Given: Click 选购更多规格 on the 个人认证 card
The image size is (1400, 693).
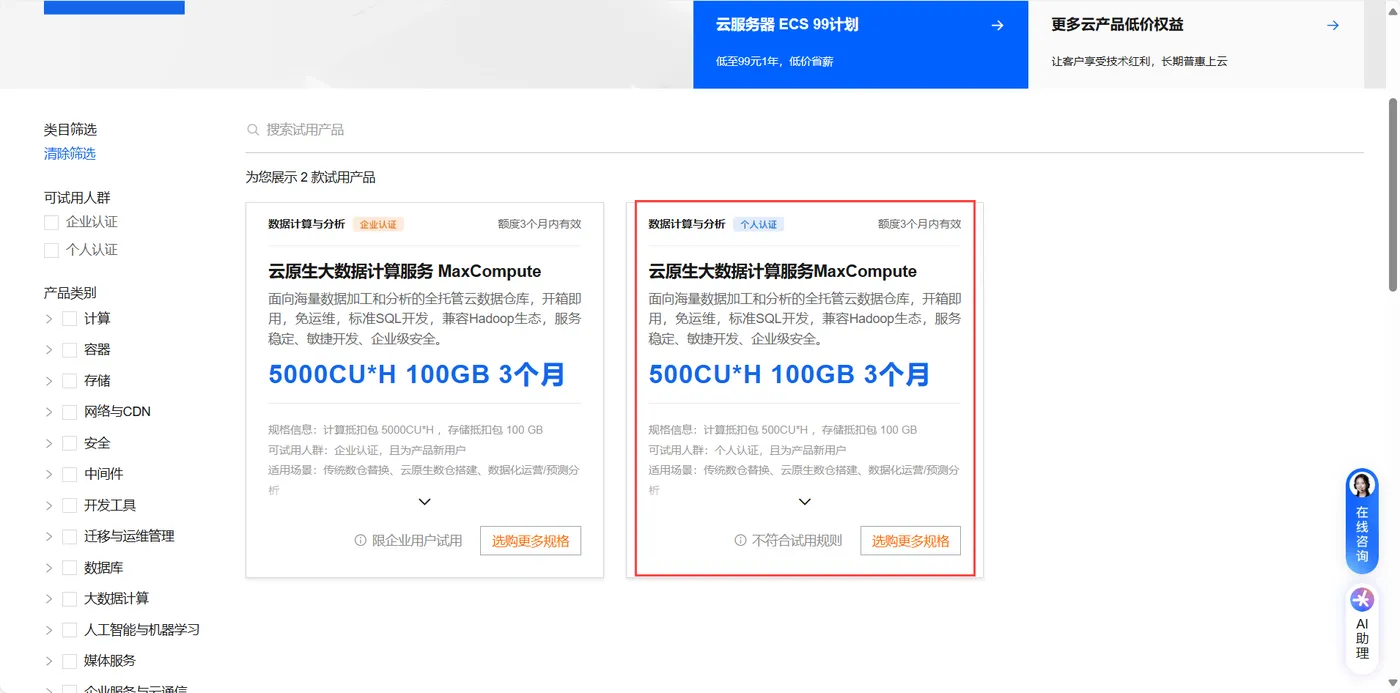Looking at the screenshot, I should pyautogui.click(x=910, y=541).
